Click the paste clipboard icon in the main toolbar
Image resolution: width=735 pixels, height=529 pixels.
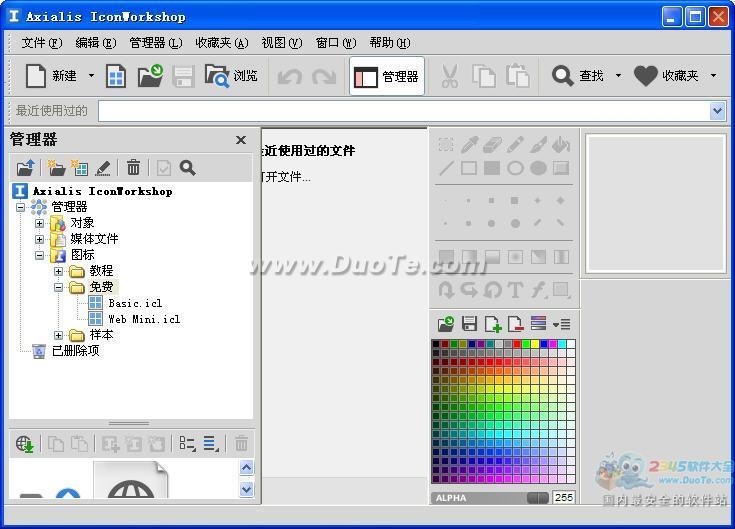pyautogui.click(x=518, y=76)
